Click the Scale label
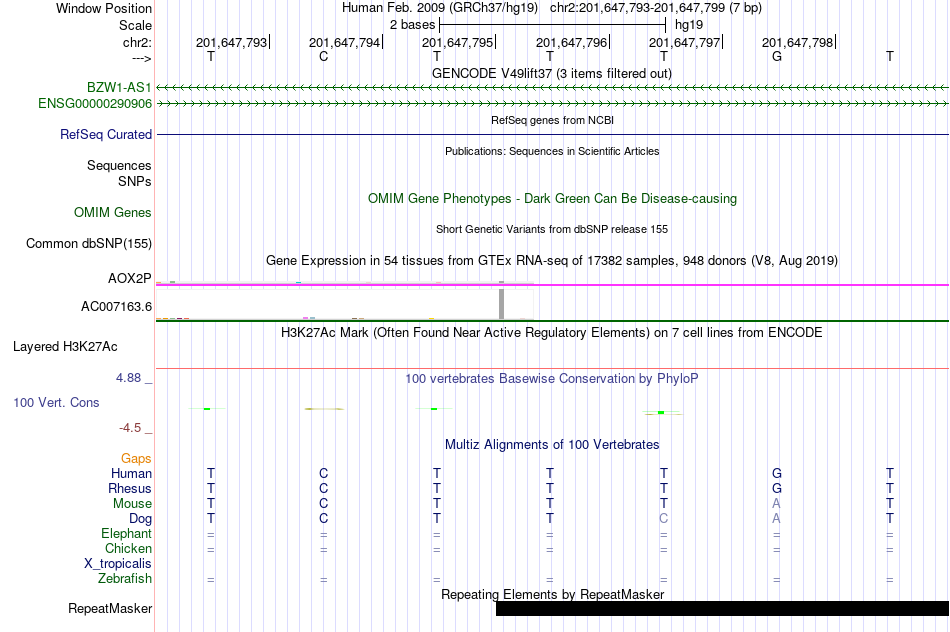Viewport: 950px width, 632px height. [x=135, y=25]
